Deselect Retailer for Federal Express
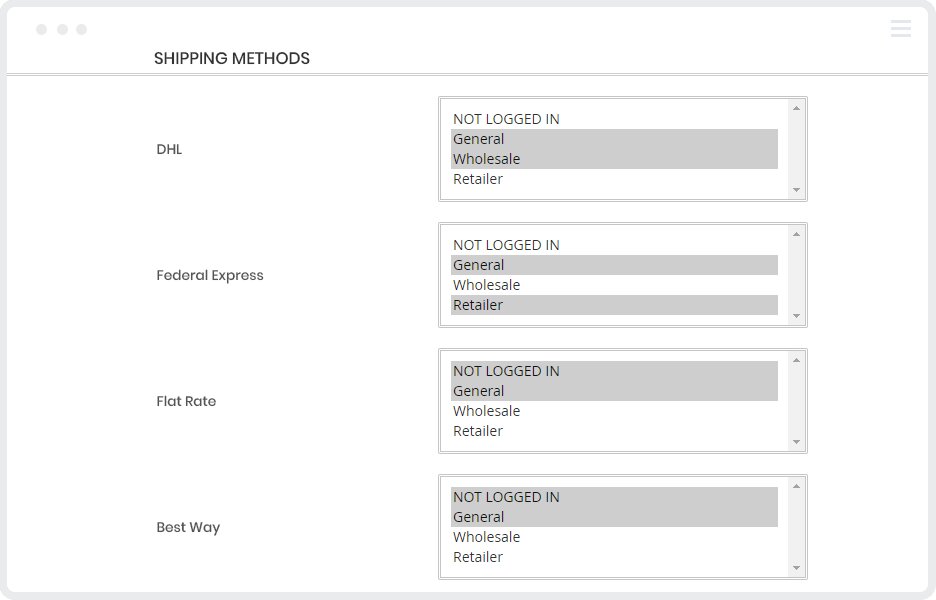The image size is (936, 600). (478, 305)
